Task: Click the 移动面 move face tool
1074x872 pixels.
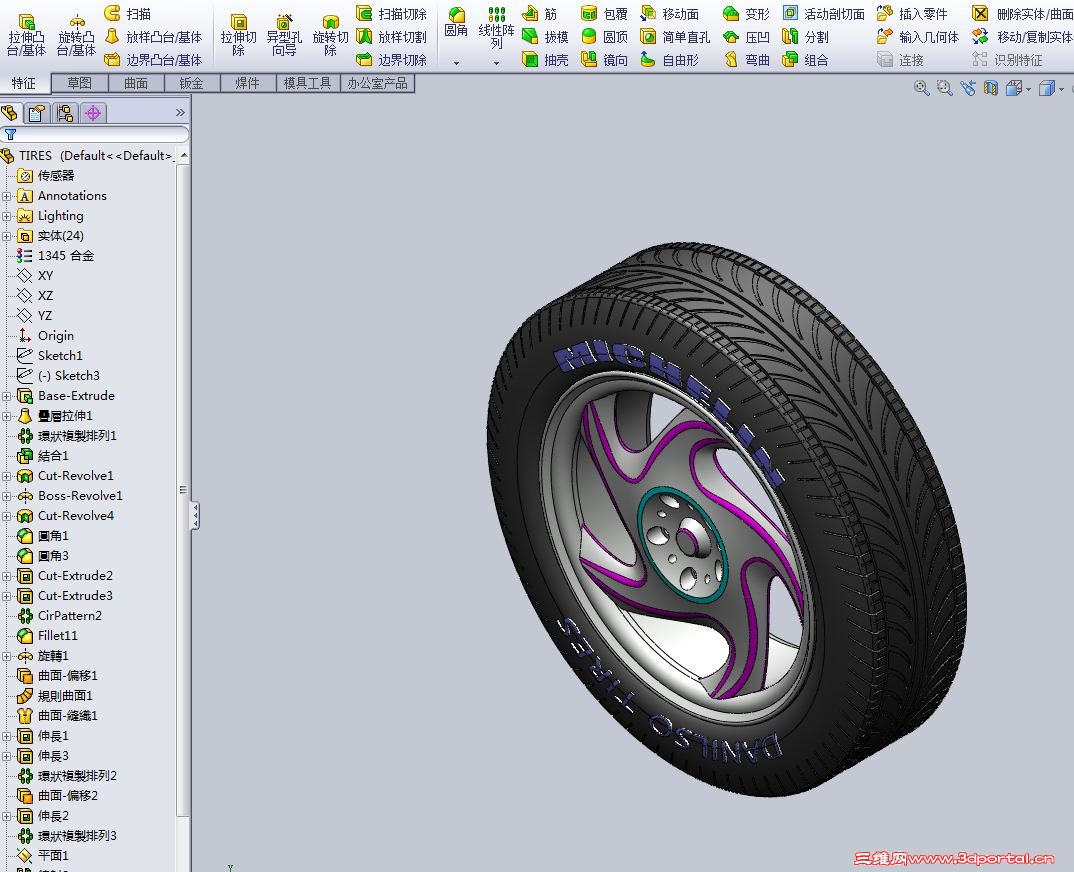Action: pyautogui.click(x=670, y=14)
